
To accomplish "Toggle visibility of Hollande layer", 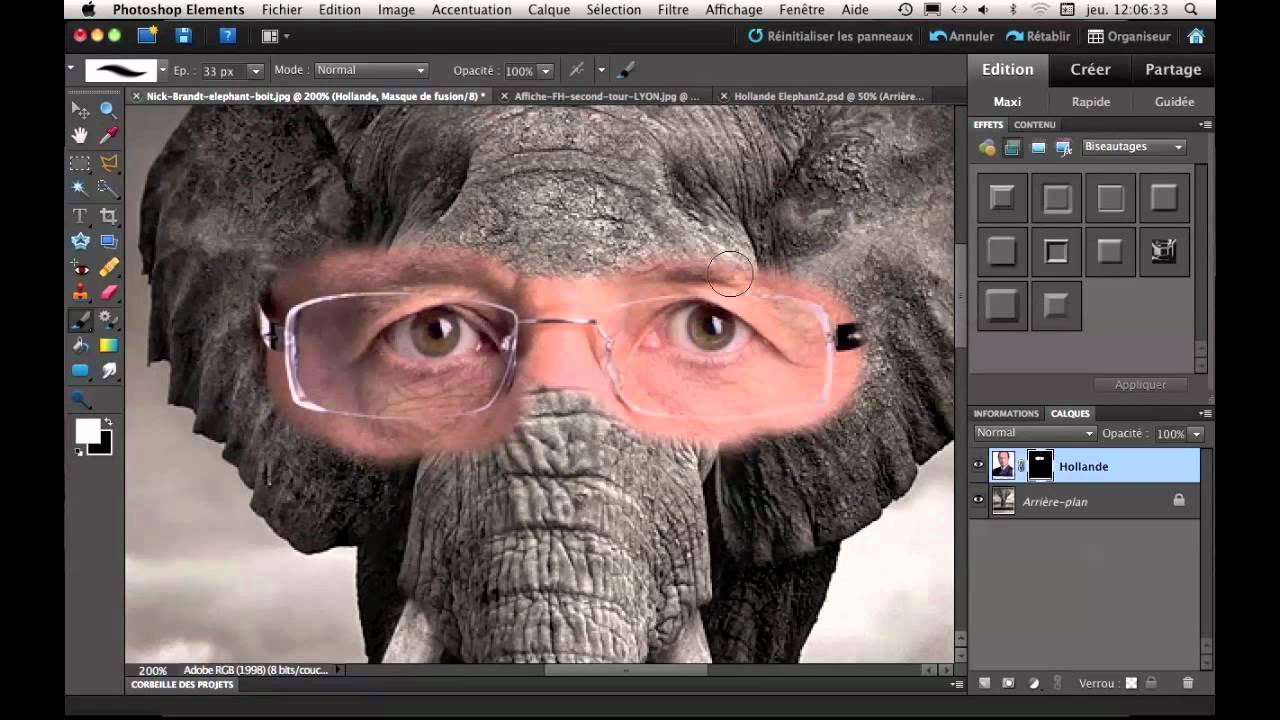I will click(979, 465).
